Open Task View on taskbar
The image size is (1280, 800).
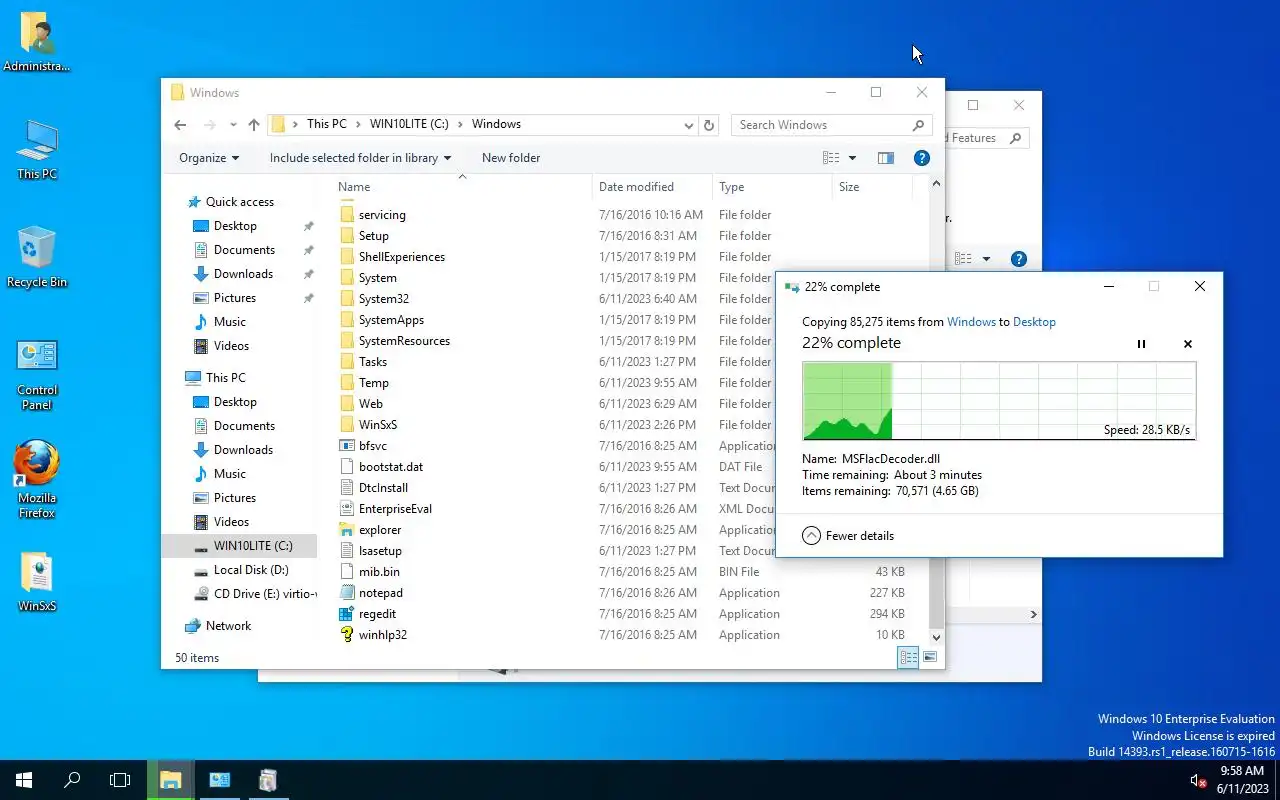[120, 780]
